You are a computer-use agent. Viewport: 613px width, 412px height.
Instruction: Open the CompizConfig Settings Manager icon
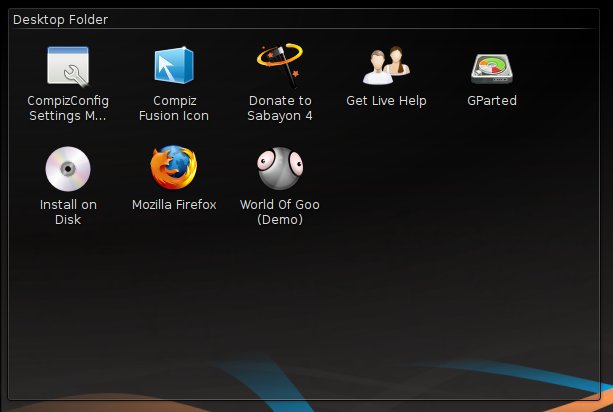68,66
